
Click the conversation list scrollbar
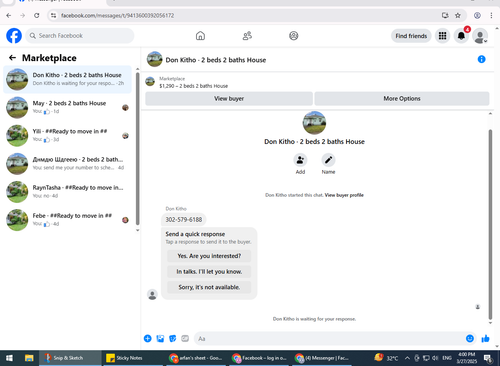[137, 150]
